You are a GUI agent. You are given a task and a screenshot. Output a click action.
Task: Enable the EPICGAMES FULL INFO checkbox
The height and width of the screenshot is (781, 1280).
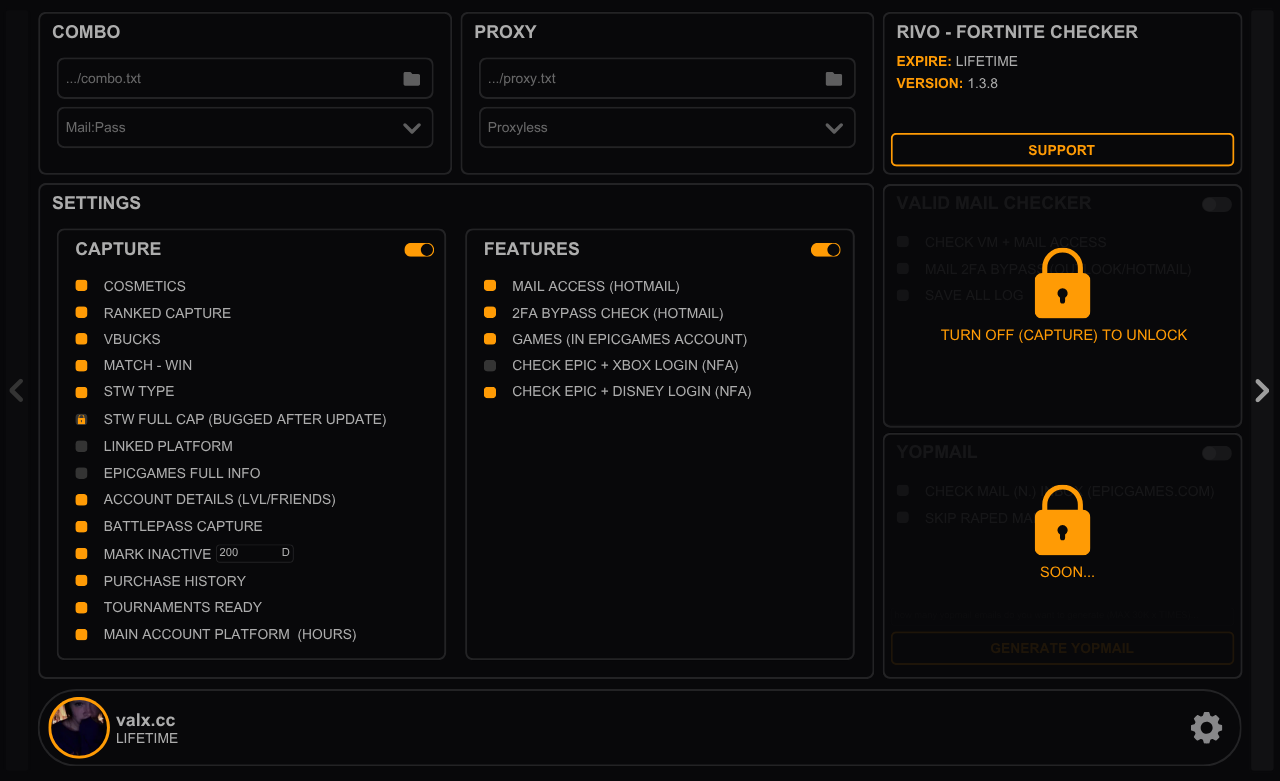82,473
